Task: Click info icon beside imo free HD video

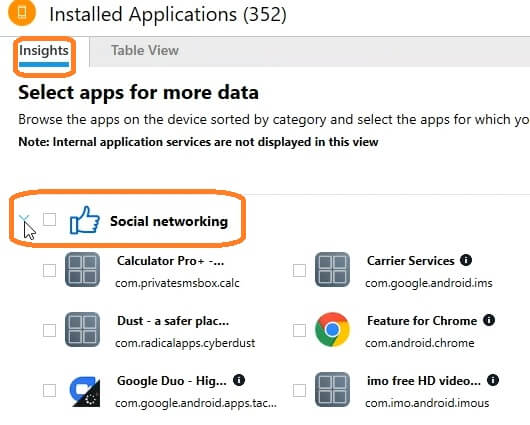Action: point(493,380)
